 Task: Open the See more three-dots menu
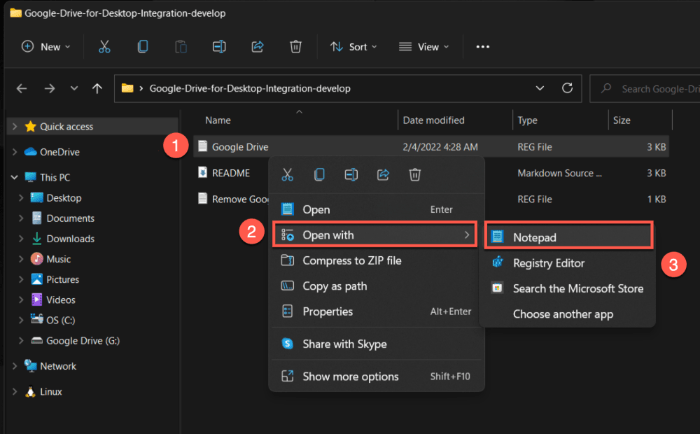coord(483,46)
